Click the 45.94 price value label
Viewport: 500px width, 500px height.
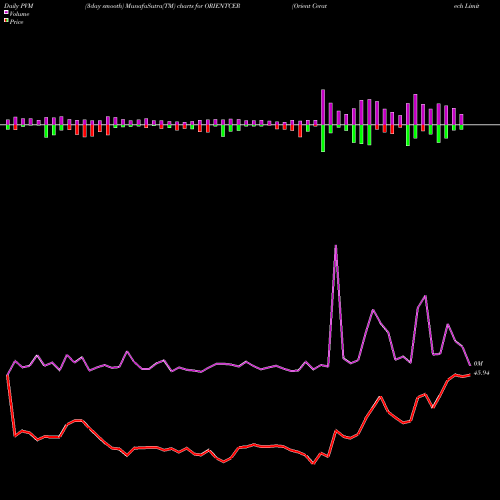(481, 373)
